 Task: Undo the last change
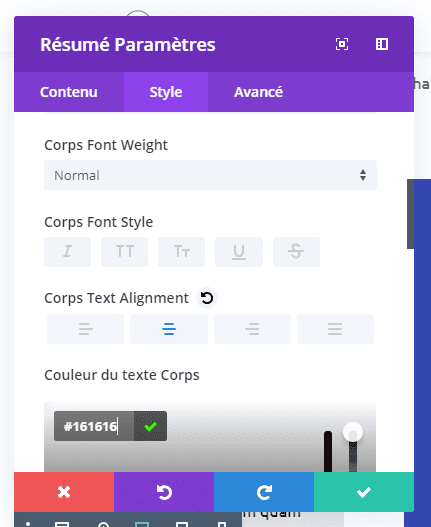[164, 492]
